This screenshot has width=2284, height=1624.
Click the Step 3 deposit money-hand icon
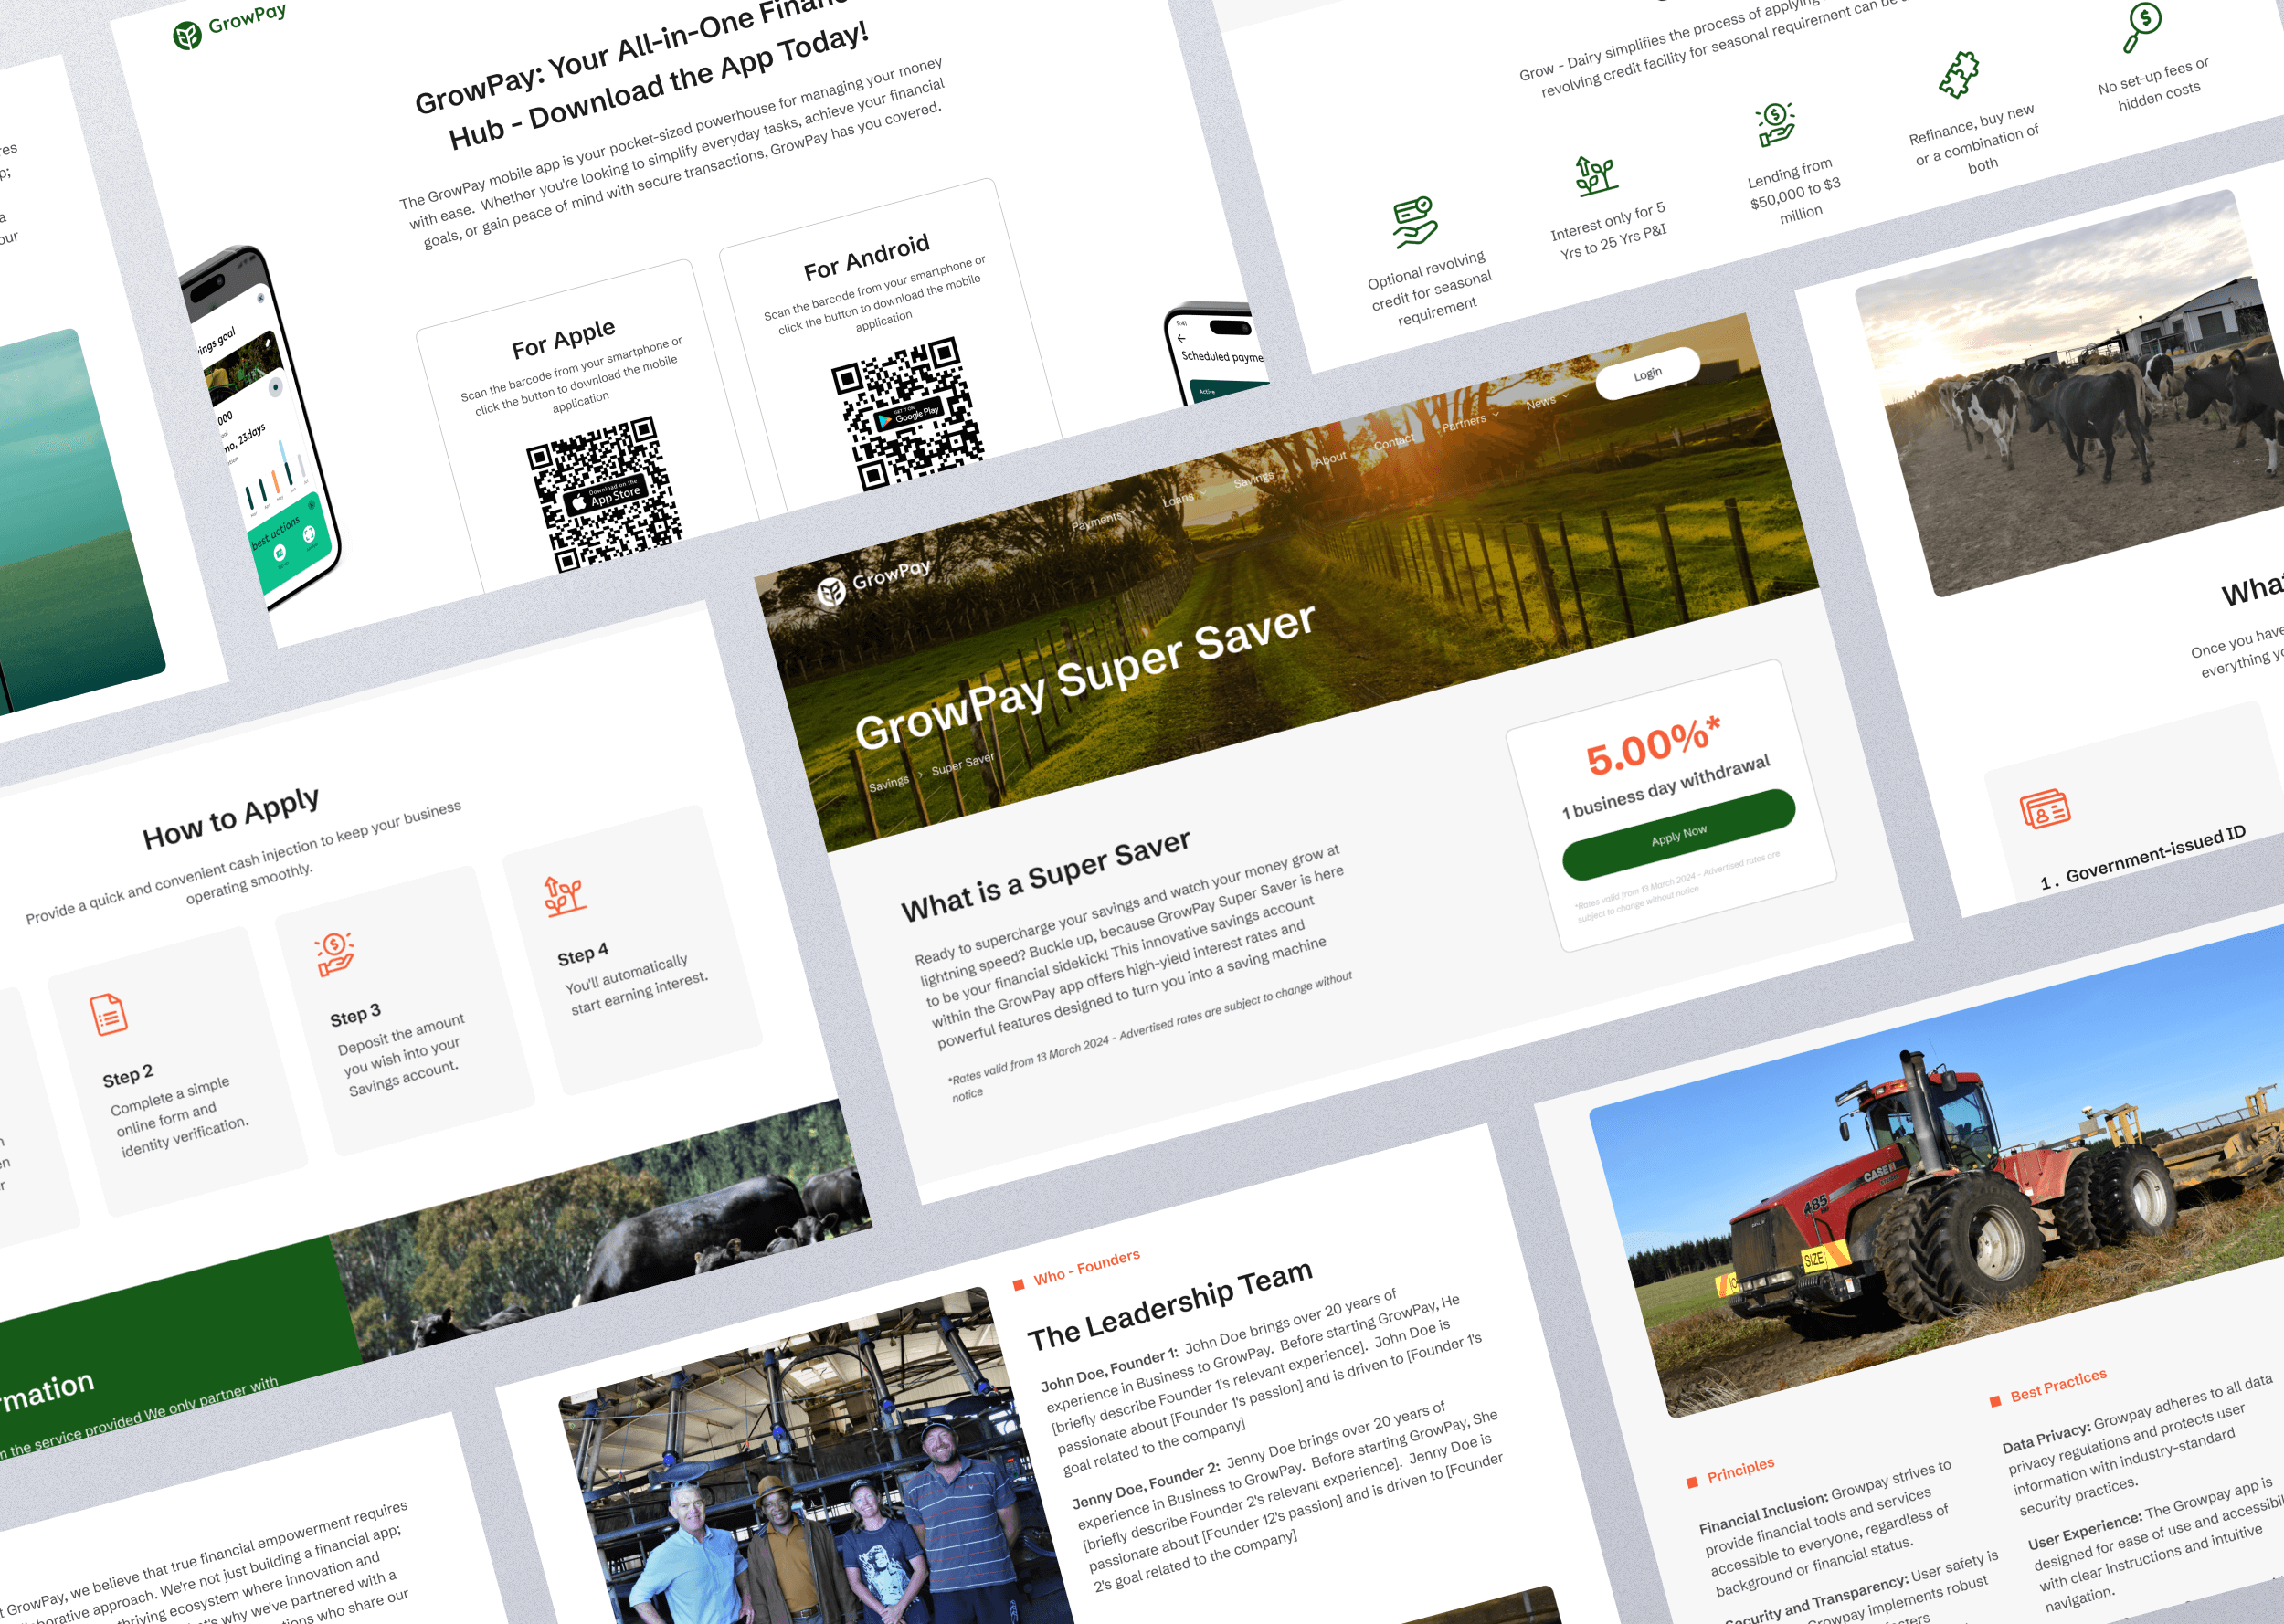334,954
